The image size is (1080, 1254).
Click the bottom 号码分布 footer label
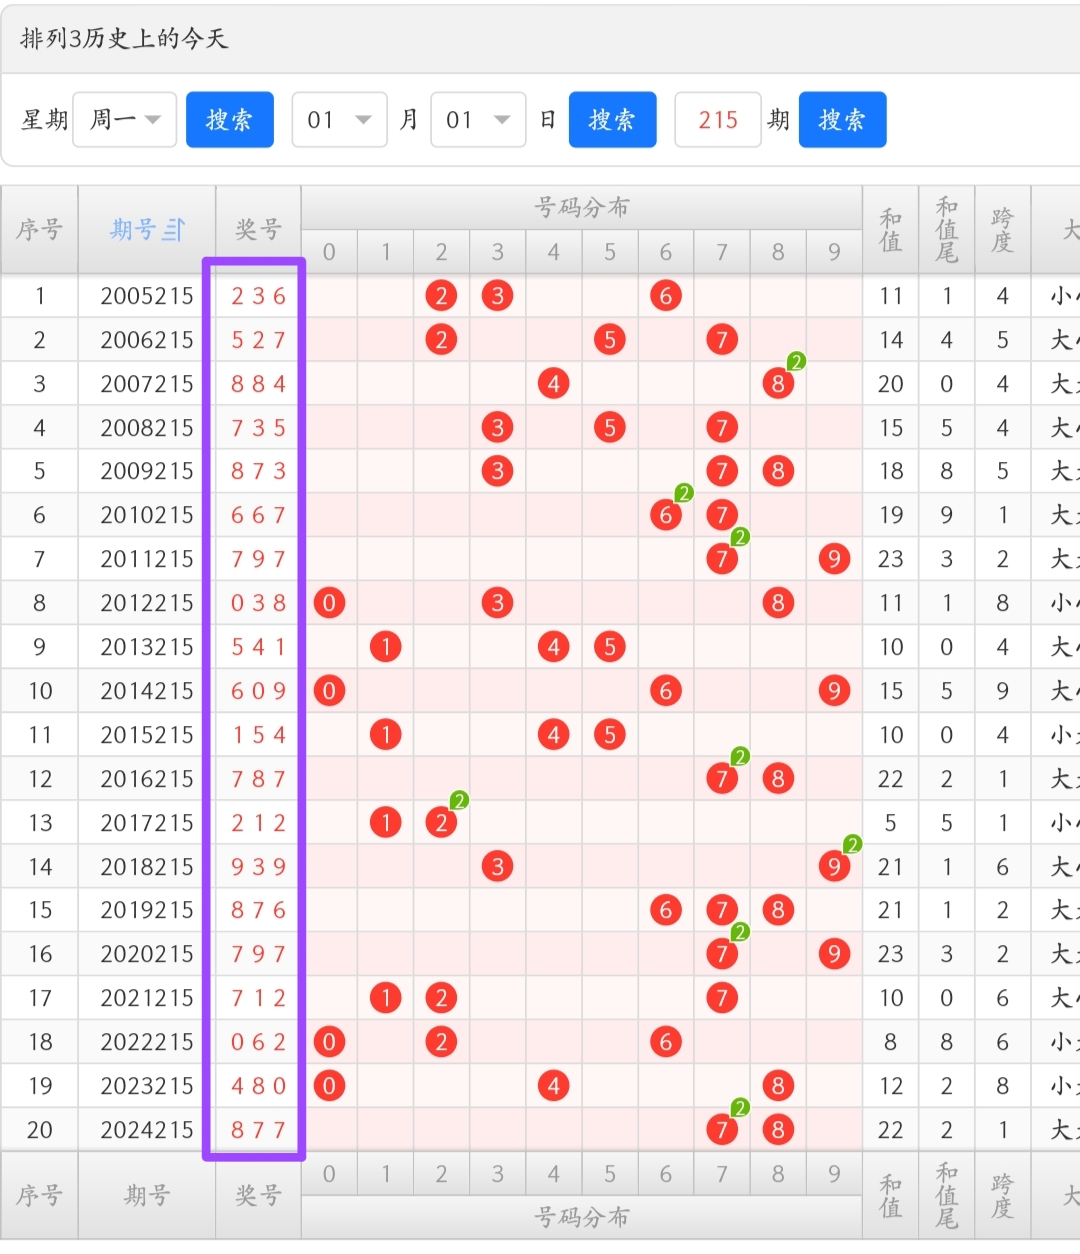582,1218
